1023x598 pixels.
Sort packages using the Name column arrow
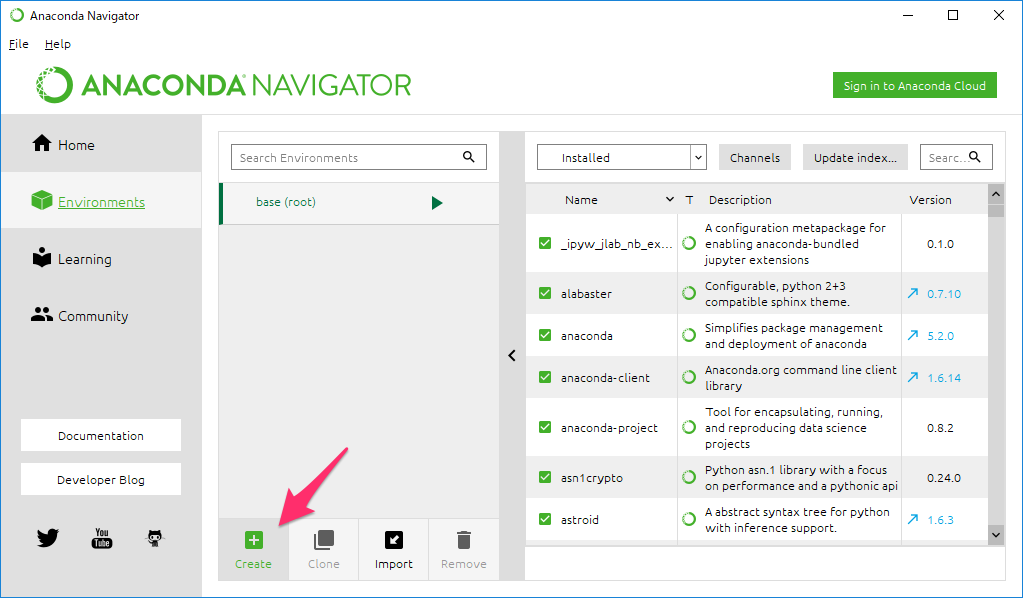pos(669,200)
